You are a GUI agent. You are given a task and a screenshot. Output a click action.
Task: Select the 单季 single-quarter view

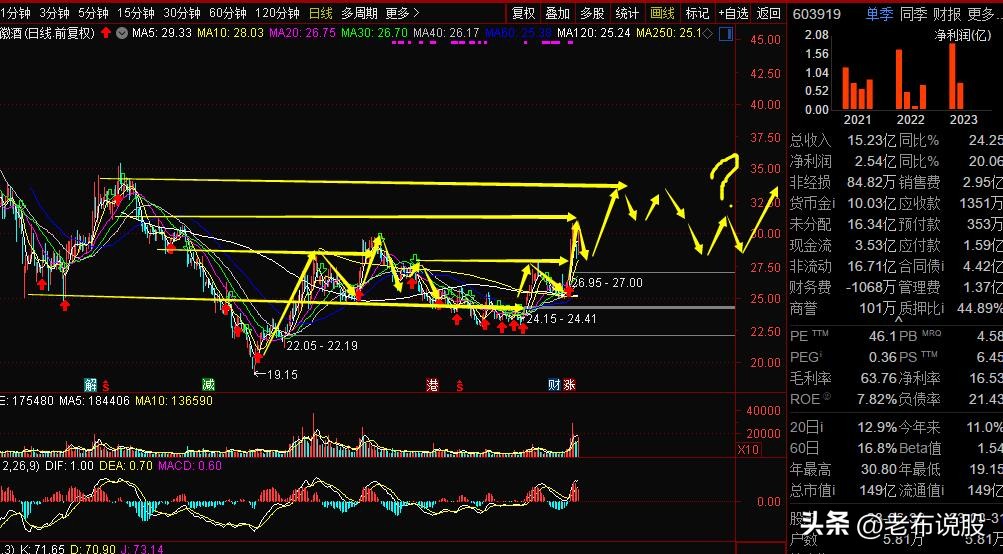[880, 13]
